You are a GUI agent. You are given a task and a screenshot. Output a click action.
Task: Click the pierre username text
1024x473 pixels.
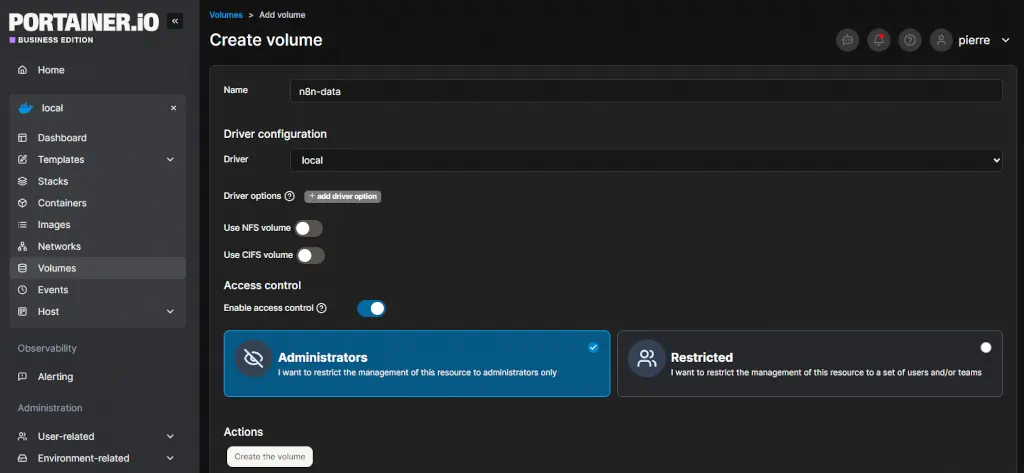pyautogui.click(x=974, y=41)
